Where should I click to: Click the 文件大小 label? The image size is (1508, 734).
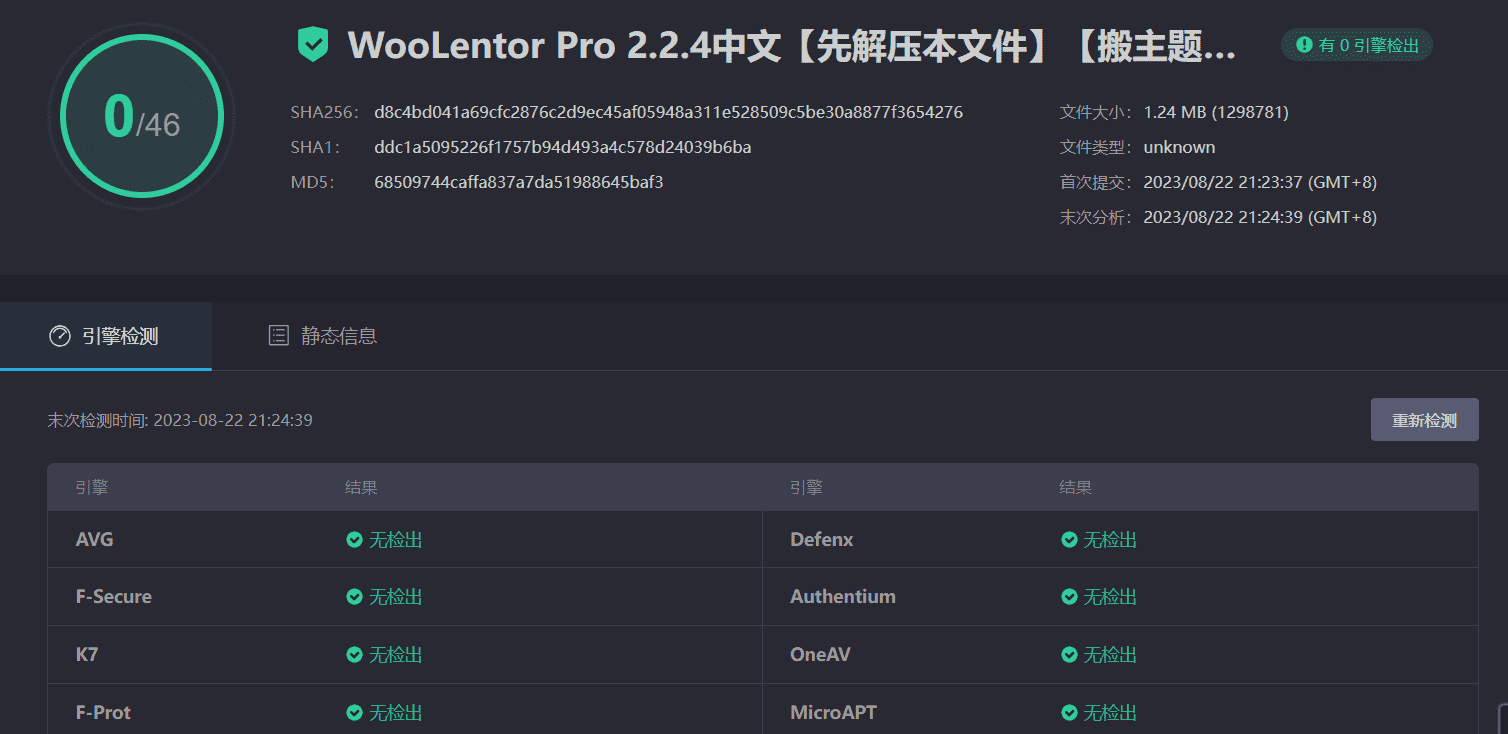pos(1096,112)
